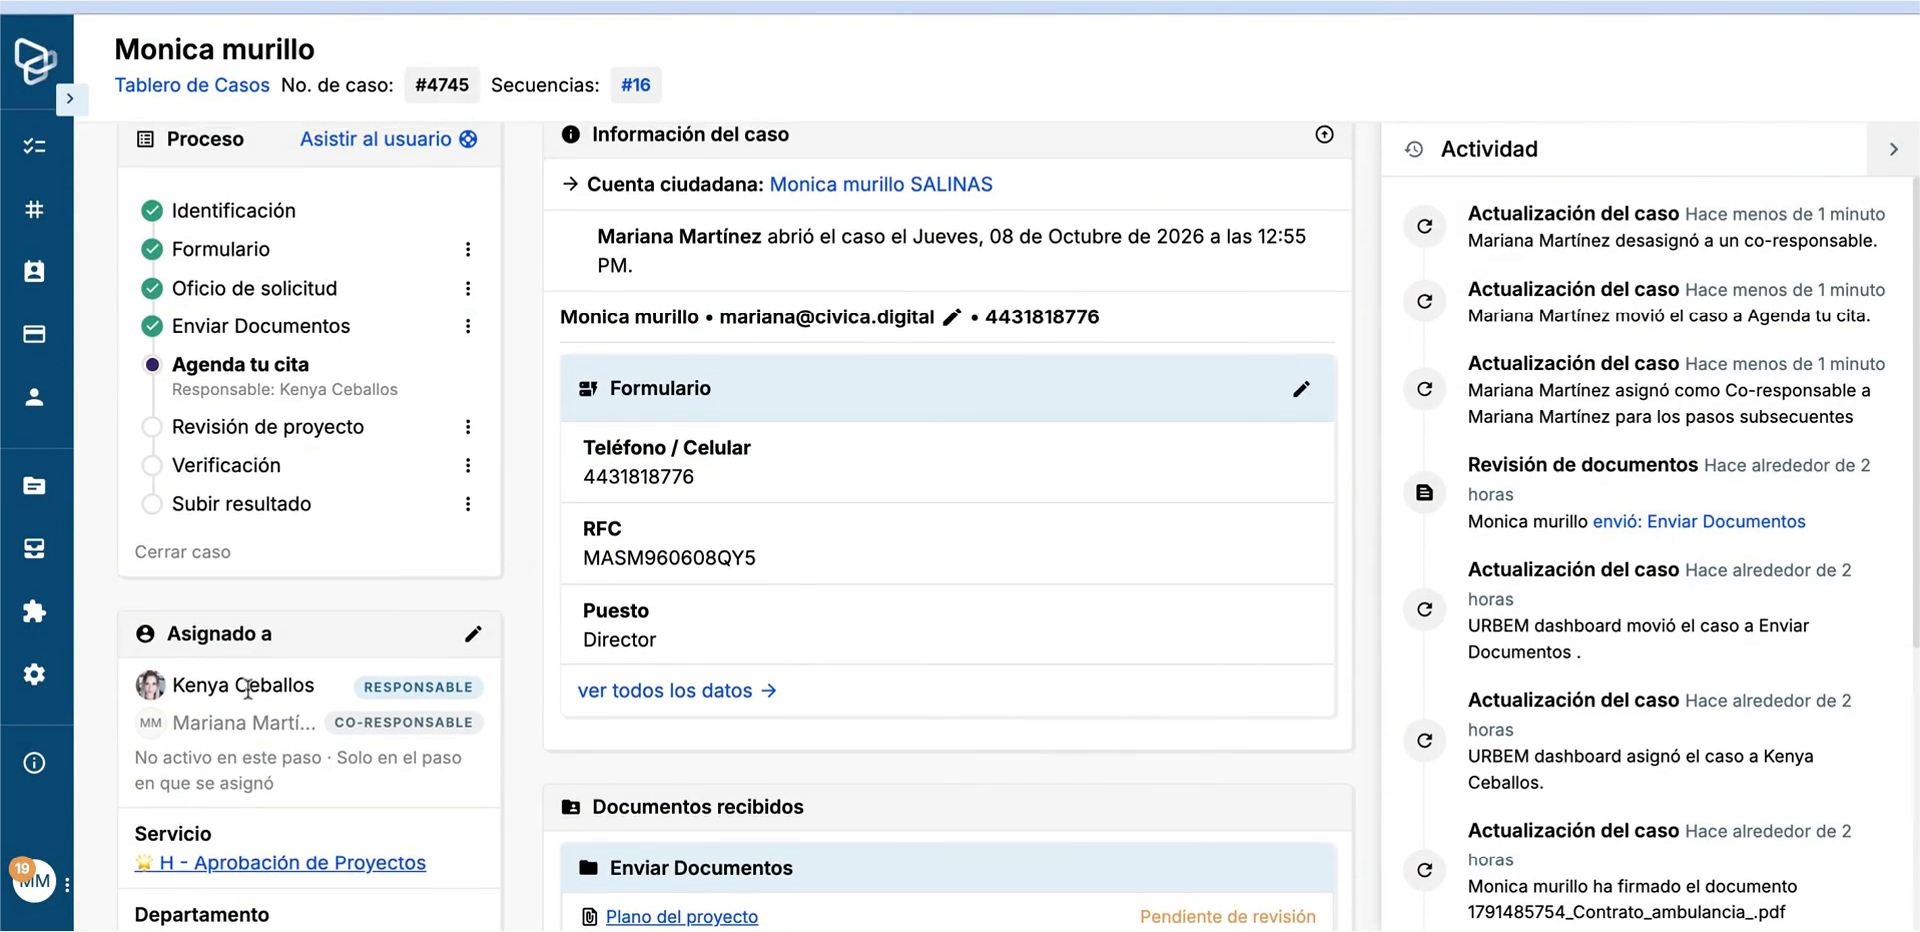Screen dimensions: 1920x932
Task: Open options menu for Enviar Documentos step
Action: coord(468,326)
